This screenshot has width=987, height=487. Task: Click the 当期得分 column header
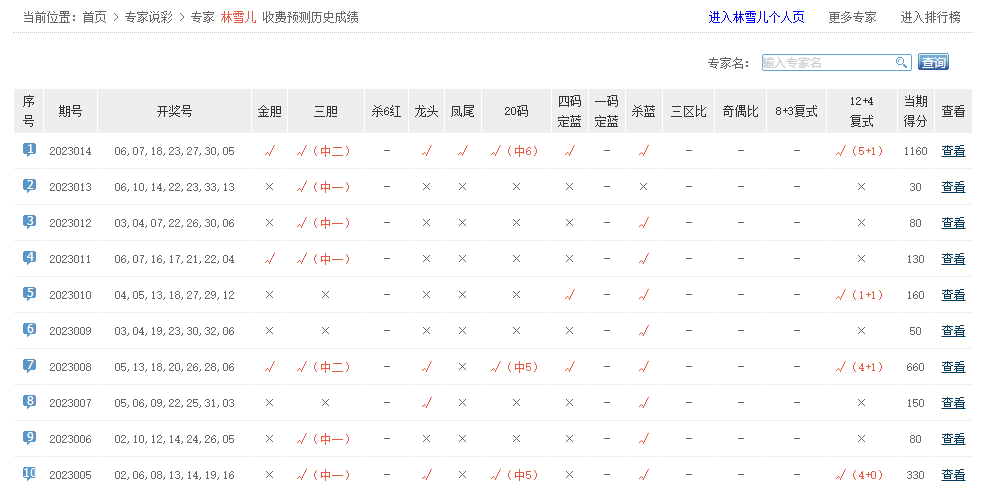(915, 111)
